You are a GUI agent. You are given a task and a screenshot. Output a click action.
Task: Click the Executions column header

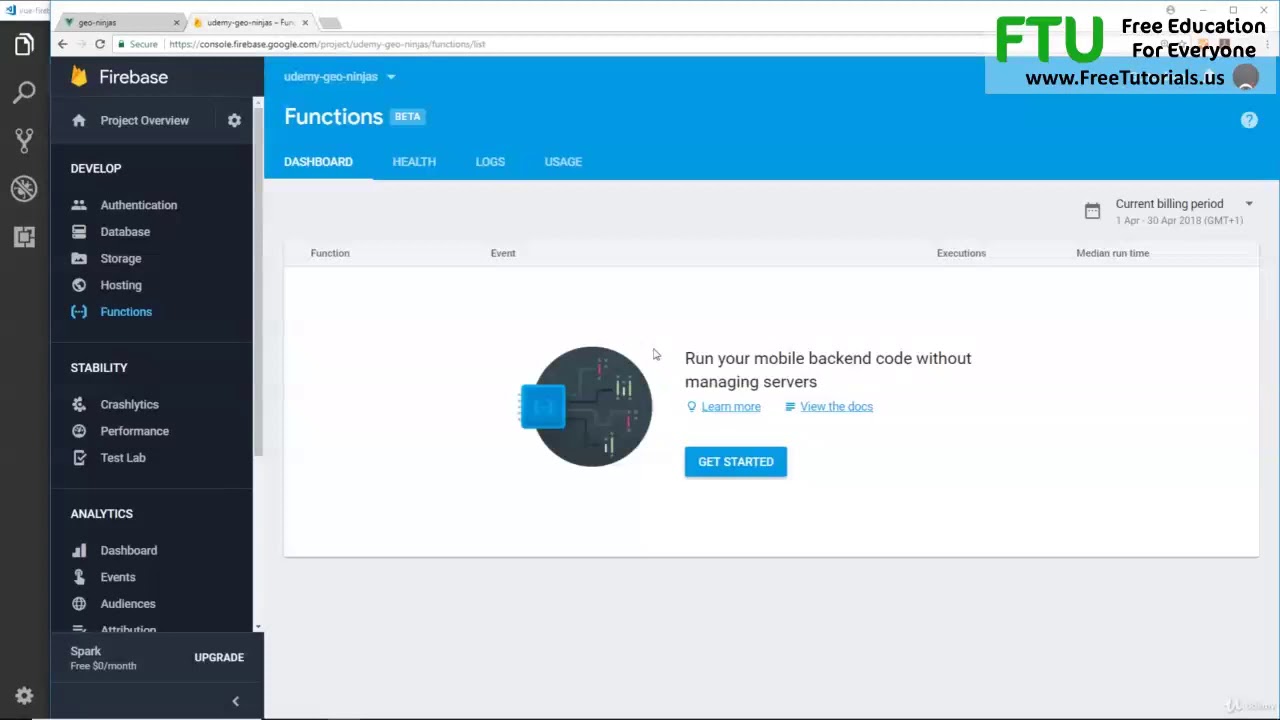(x=961, y=253)
